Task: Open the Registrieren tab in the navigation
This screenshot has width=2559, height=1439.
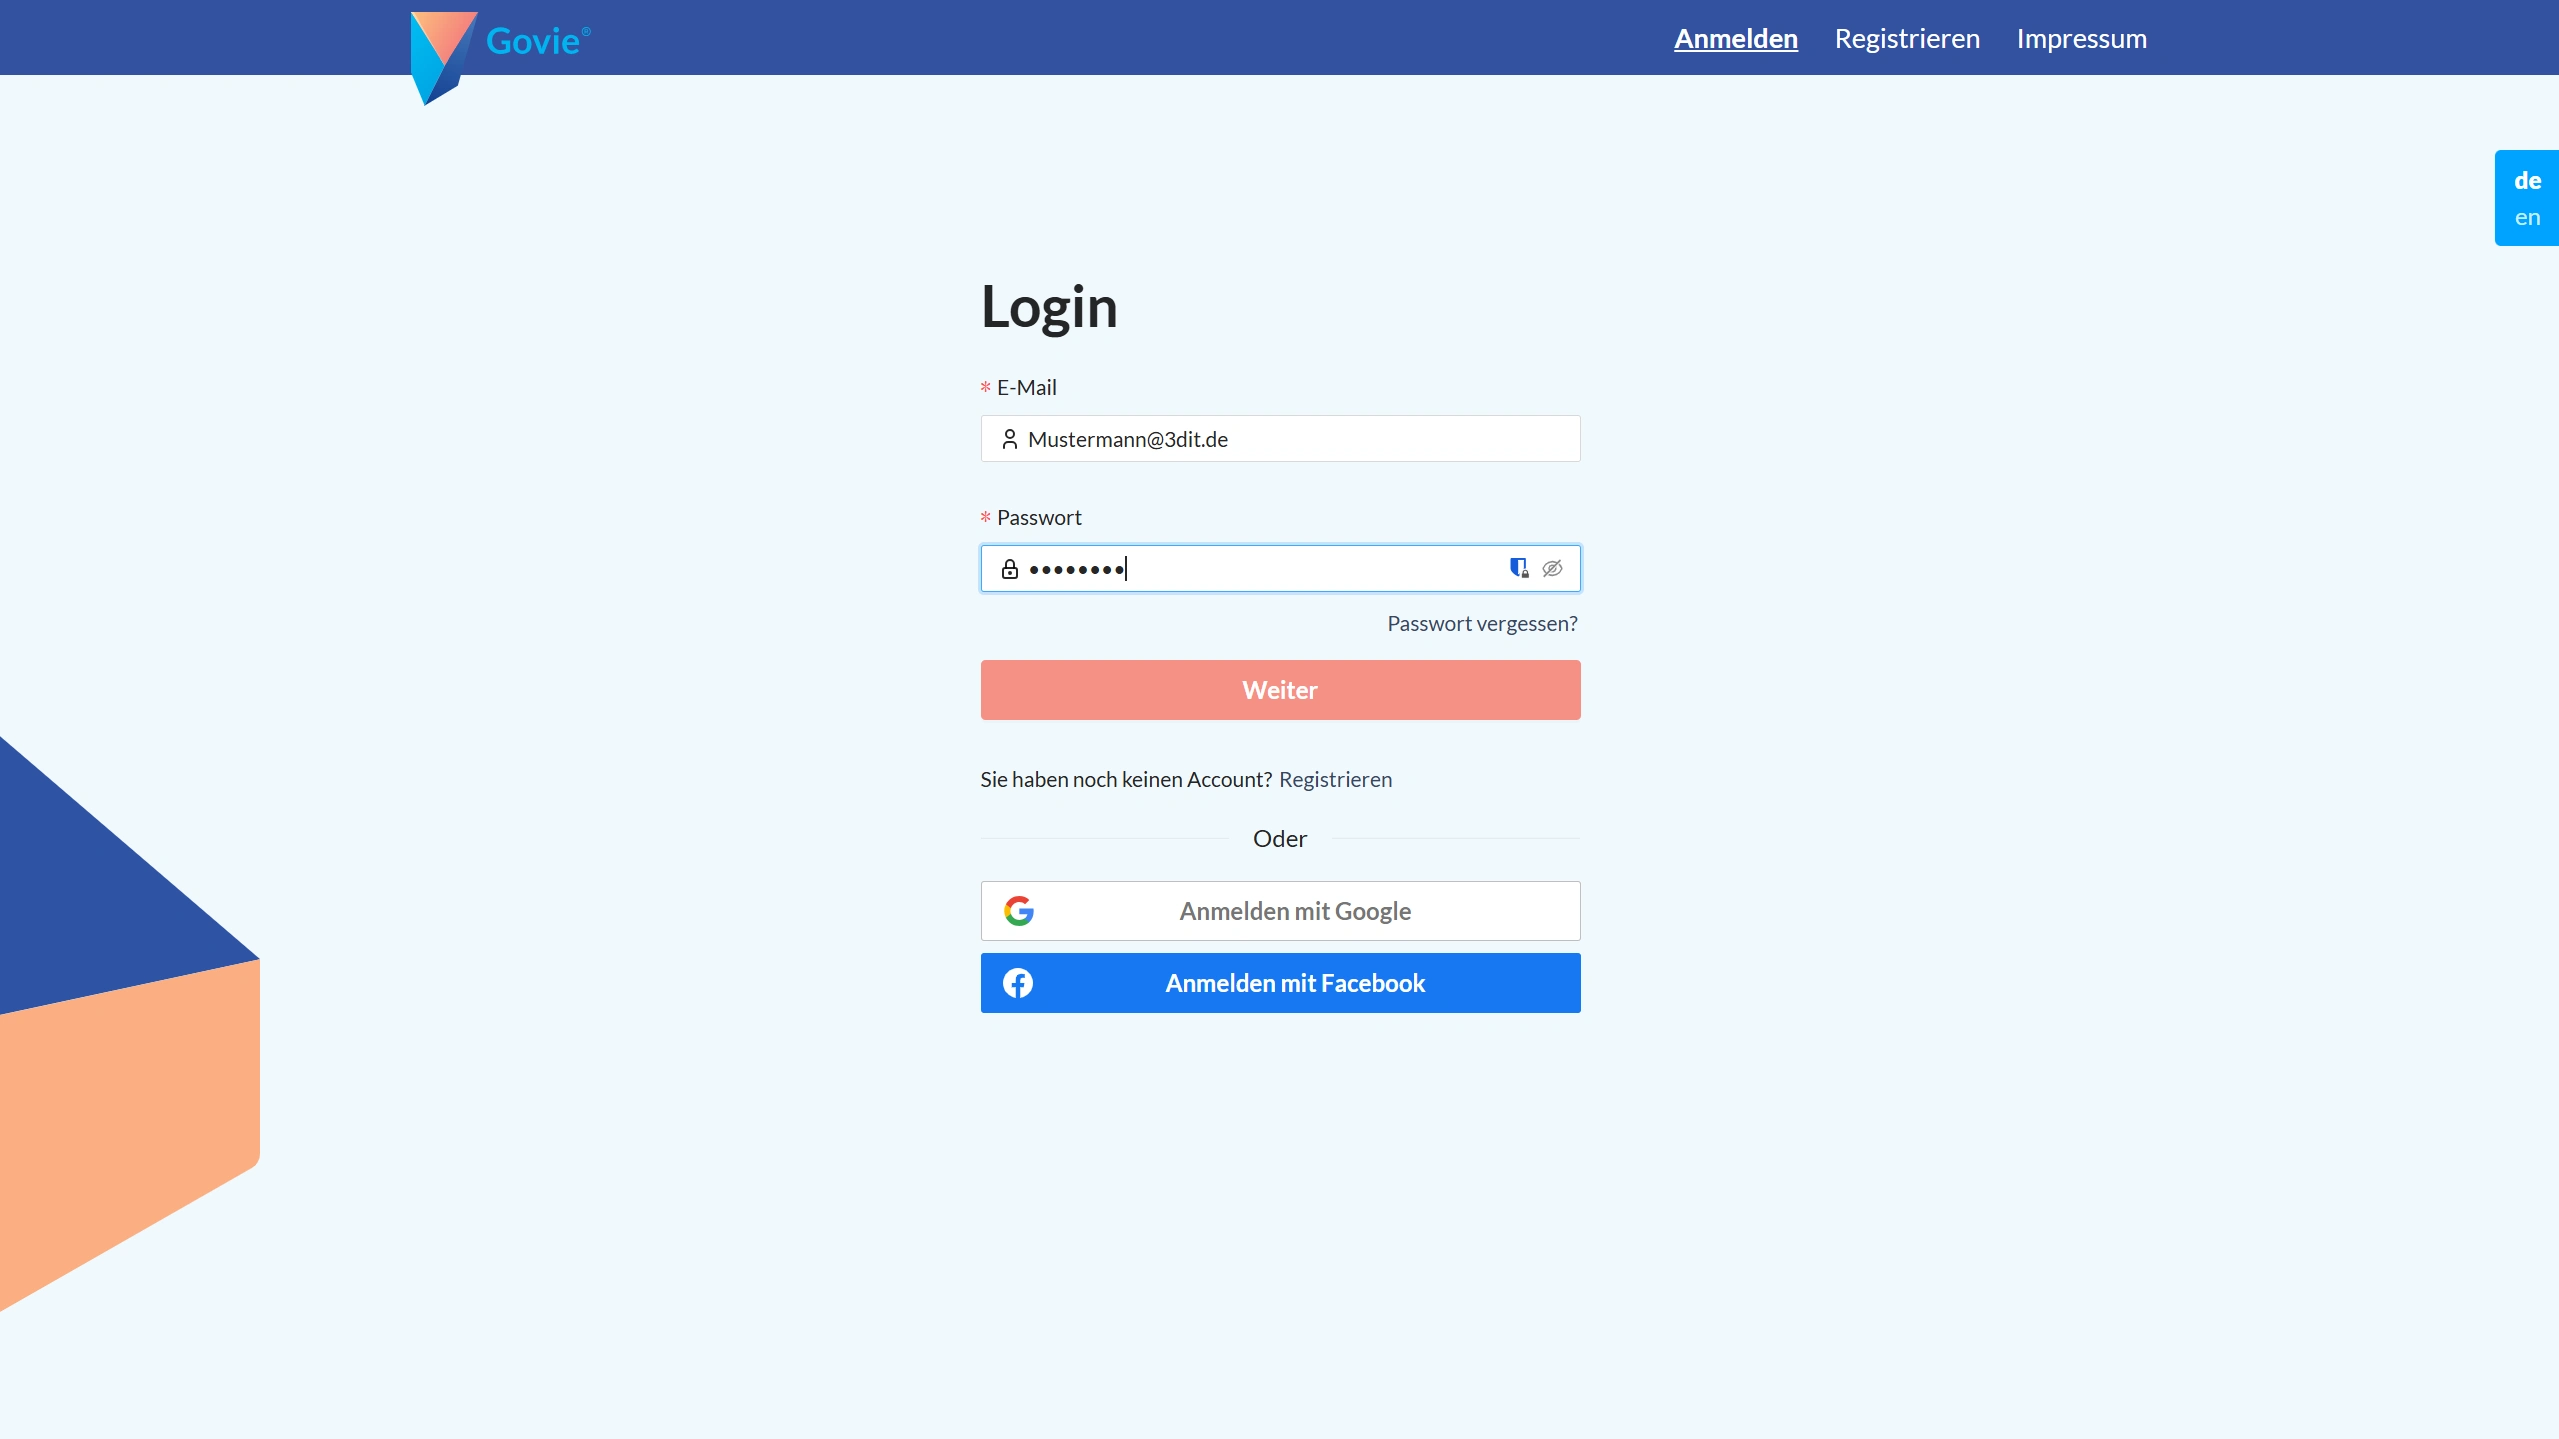Action: click(1906, 38)
